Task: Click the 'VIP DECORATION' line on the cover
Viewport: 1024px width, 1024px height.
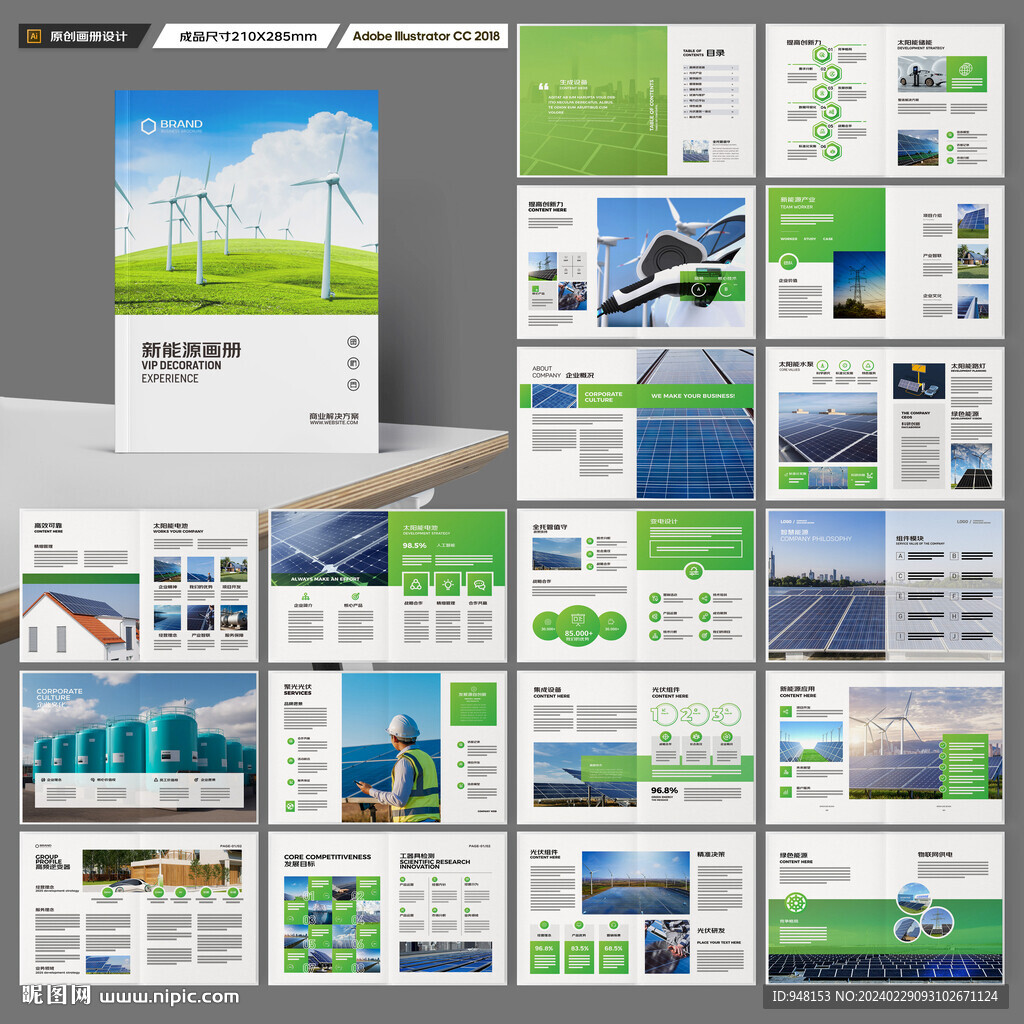Action: [x=182, y=366]
